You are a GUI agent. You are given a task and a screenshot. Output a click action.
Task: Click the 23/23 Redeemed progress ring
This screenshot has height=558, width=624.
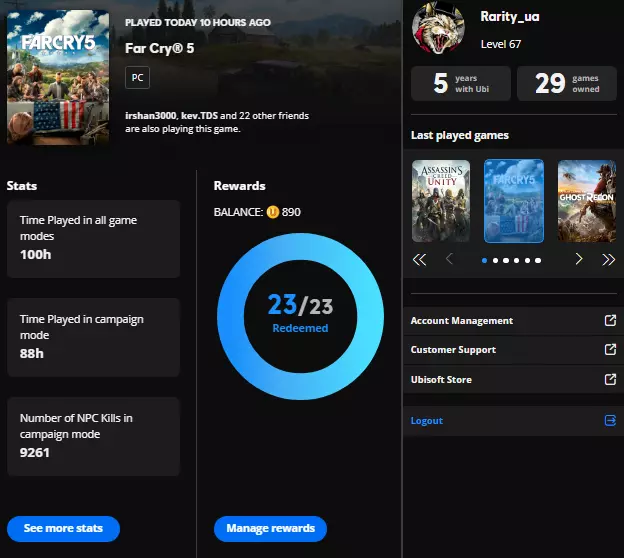coord(300,316)
